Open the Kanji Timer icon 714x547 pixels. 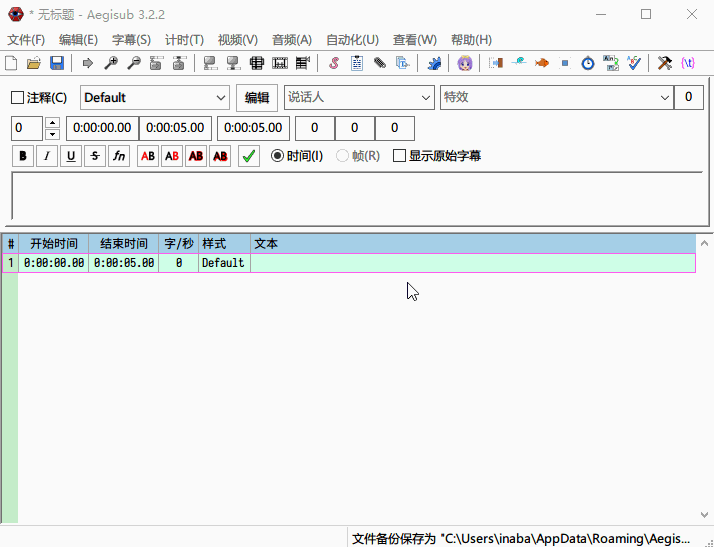coord(611,63)
